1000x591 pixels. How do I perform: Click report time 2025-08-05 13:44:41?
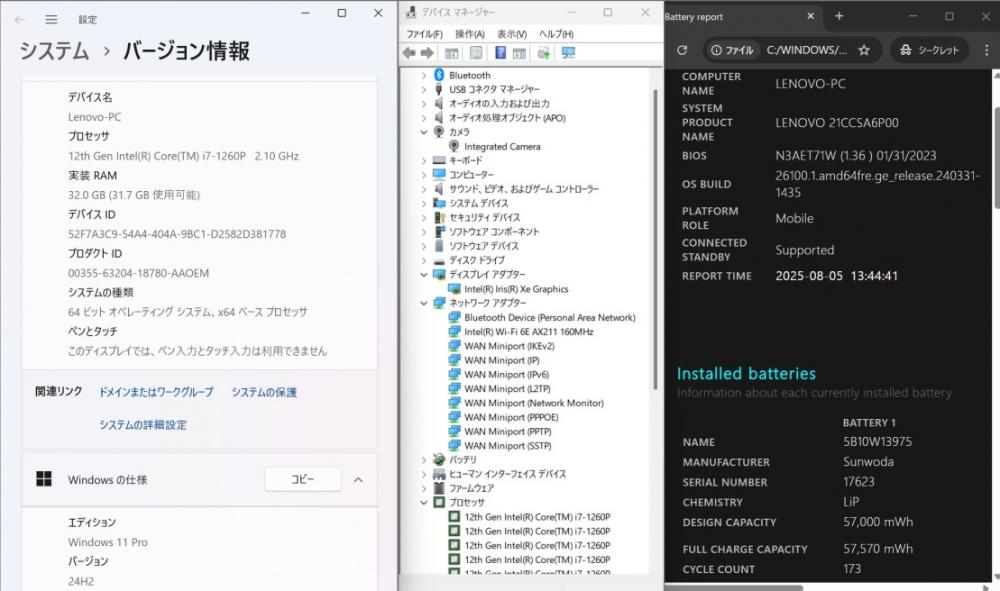836,276
